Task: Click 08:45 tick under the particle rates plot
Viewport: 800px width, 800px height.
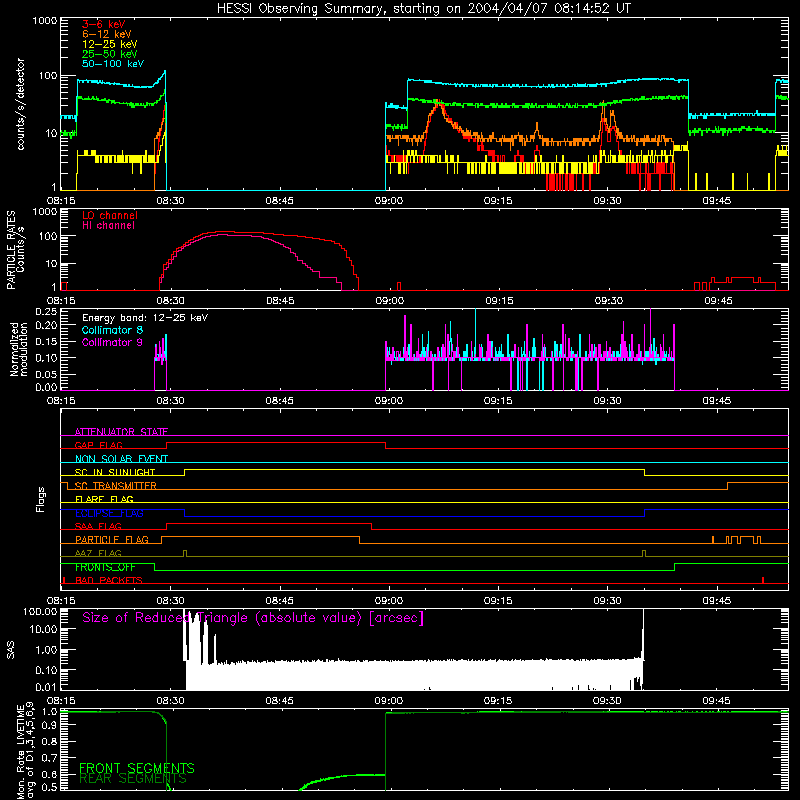Action: 280,301
